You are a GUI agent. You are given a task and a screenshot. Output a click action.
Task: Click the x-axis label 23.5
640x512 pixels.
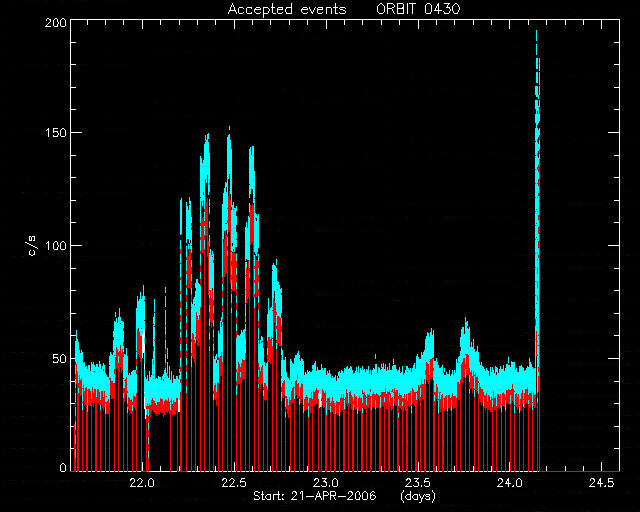[418, 483]
